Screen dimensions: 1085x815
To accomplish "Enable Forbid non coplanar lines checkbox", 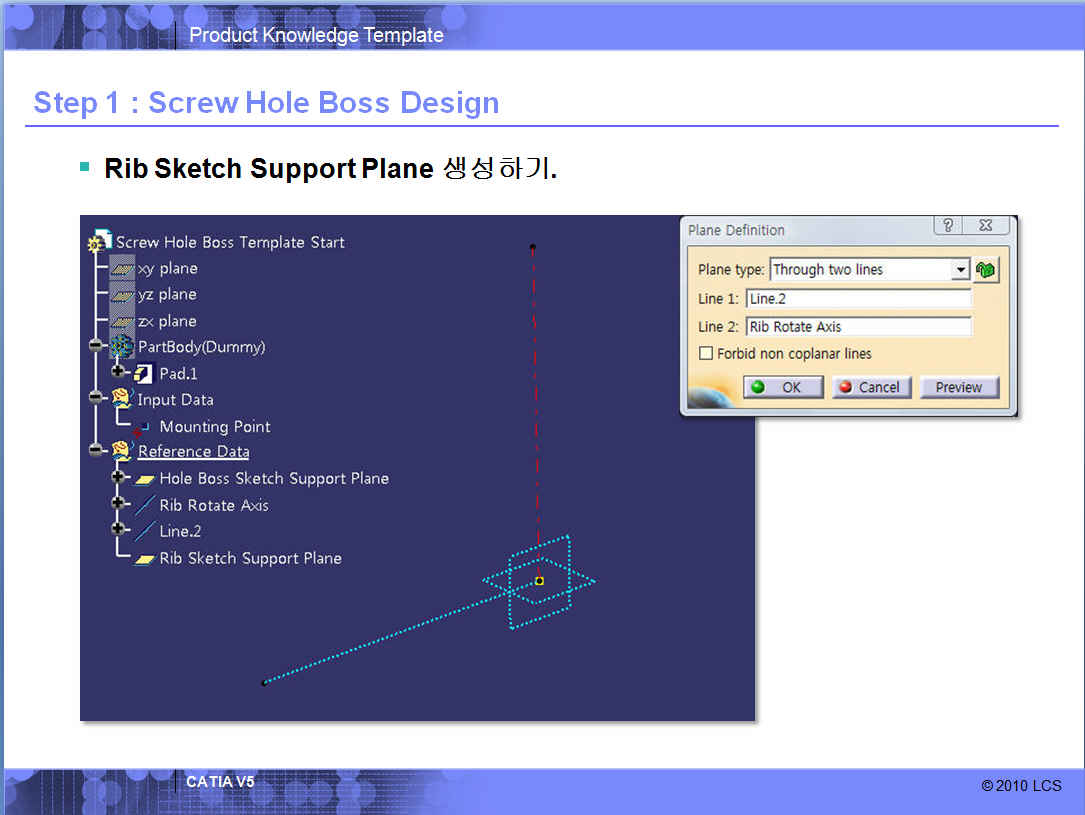I will (x=706, y=354).
